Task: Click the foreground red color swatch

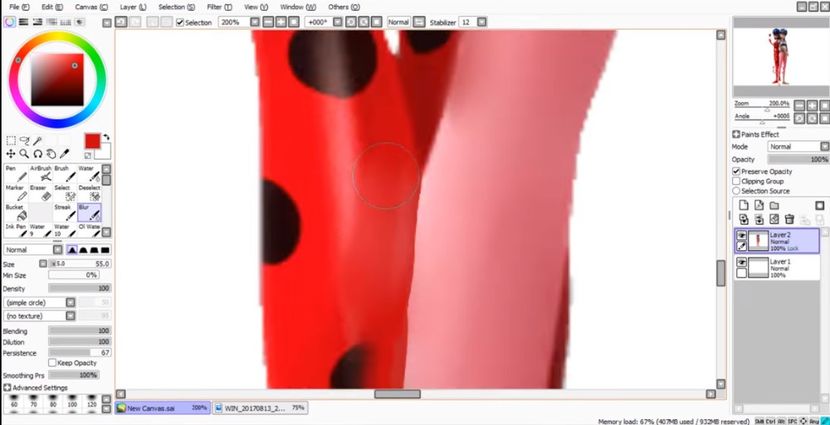Action: point(92,141)
